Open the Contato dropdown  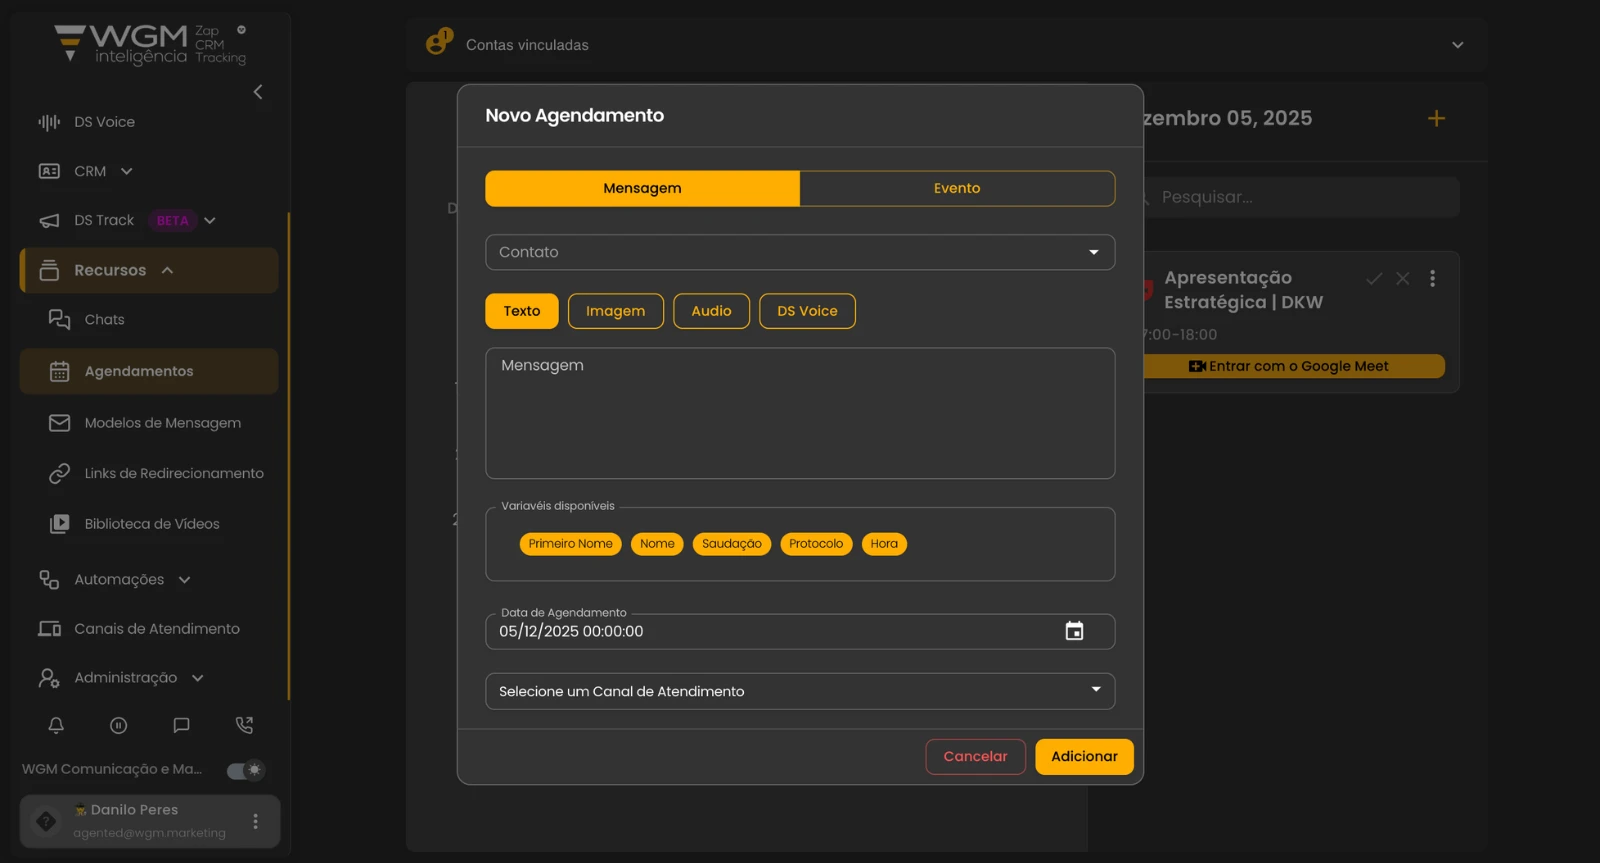(x=799, y=252)
